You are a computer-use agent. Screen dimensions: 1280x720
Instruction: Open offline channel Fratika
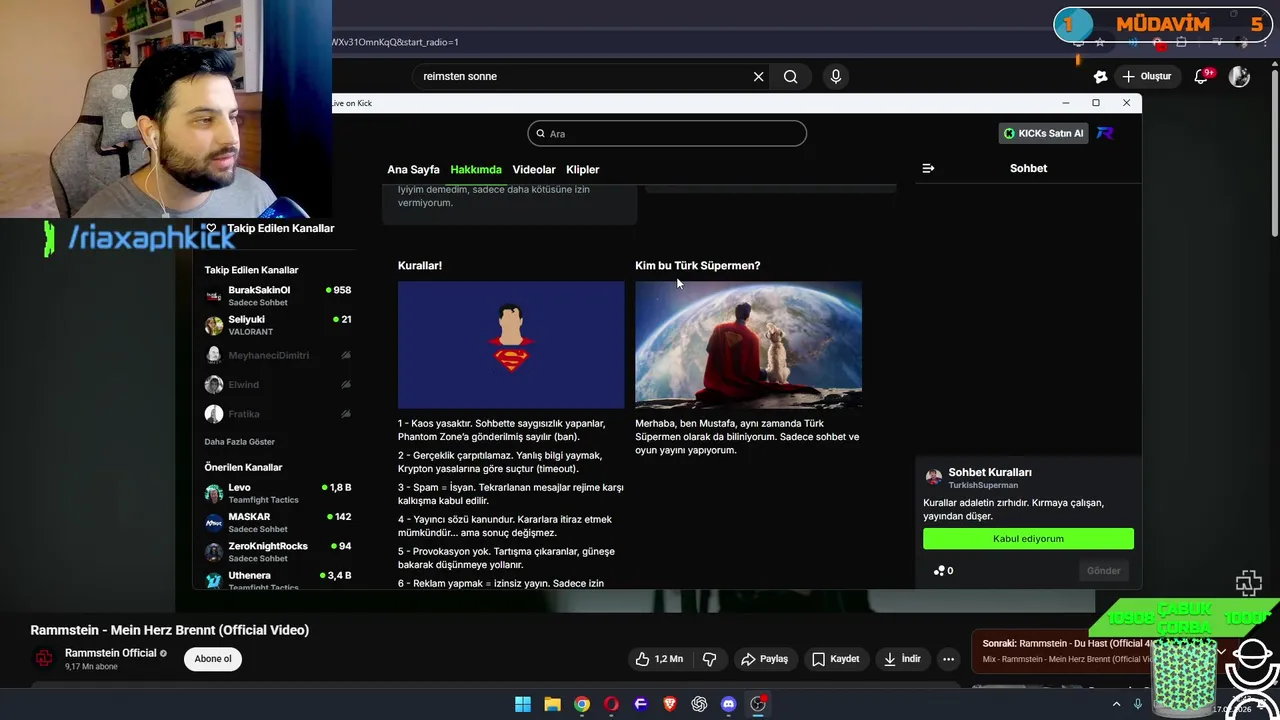pyautogui.click(x=278, y=413)
